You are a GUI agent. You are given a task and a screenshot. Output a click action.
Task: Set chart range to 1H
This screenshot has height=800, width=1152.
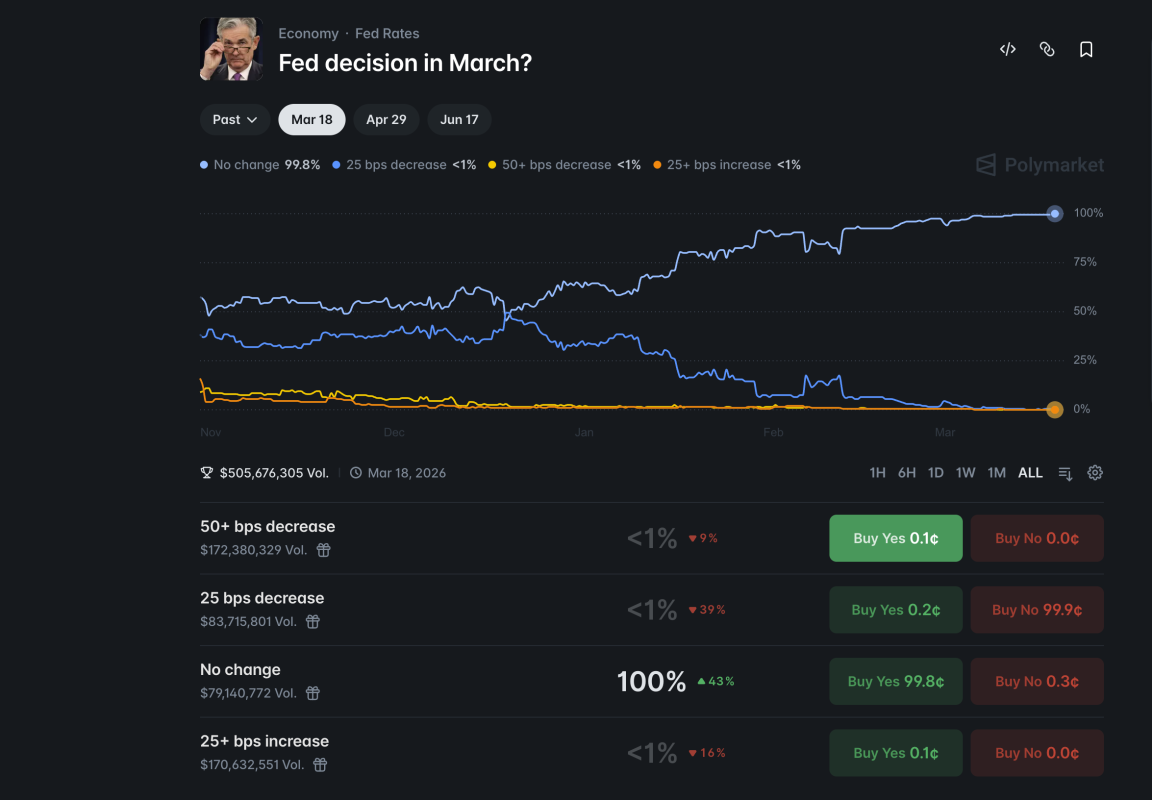pos(877,473)
